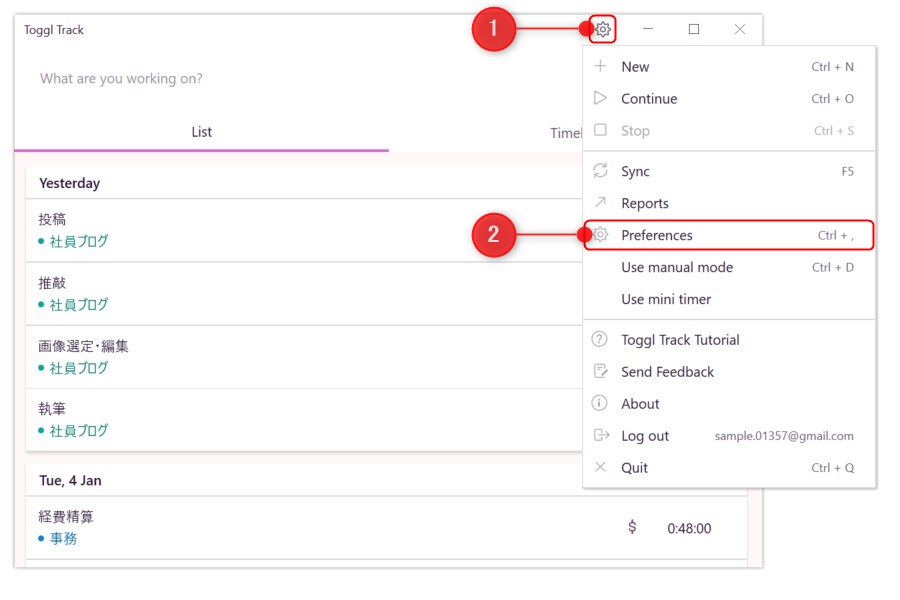Open the About menu item

point(729,404)
